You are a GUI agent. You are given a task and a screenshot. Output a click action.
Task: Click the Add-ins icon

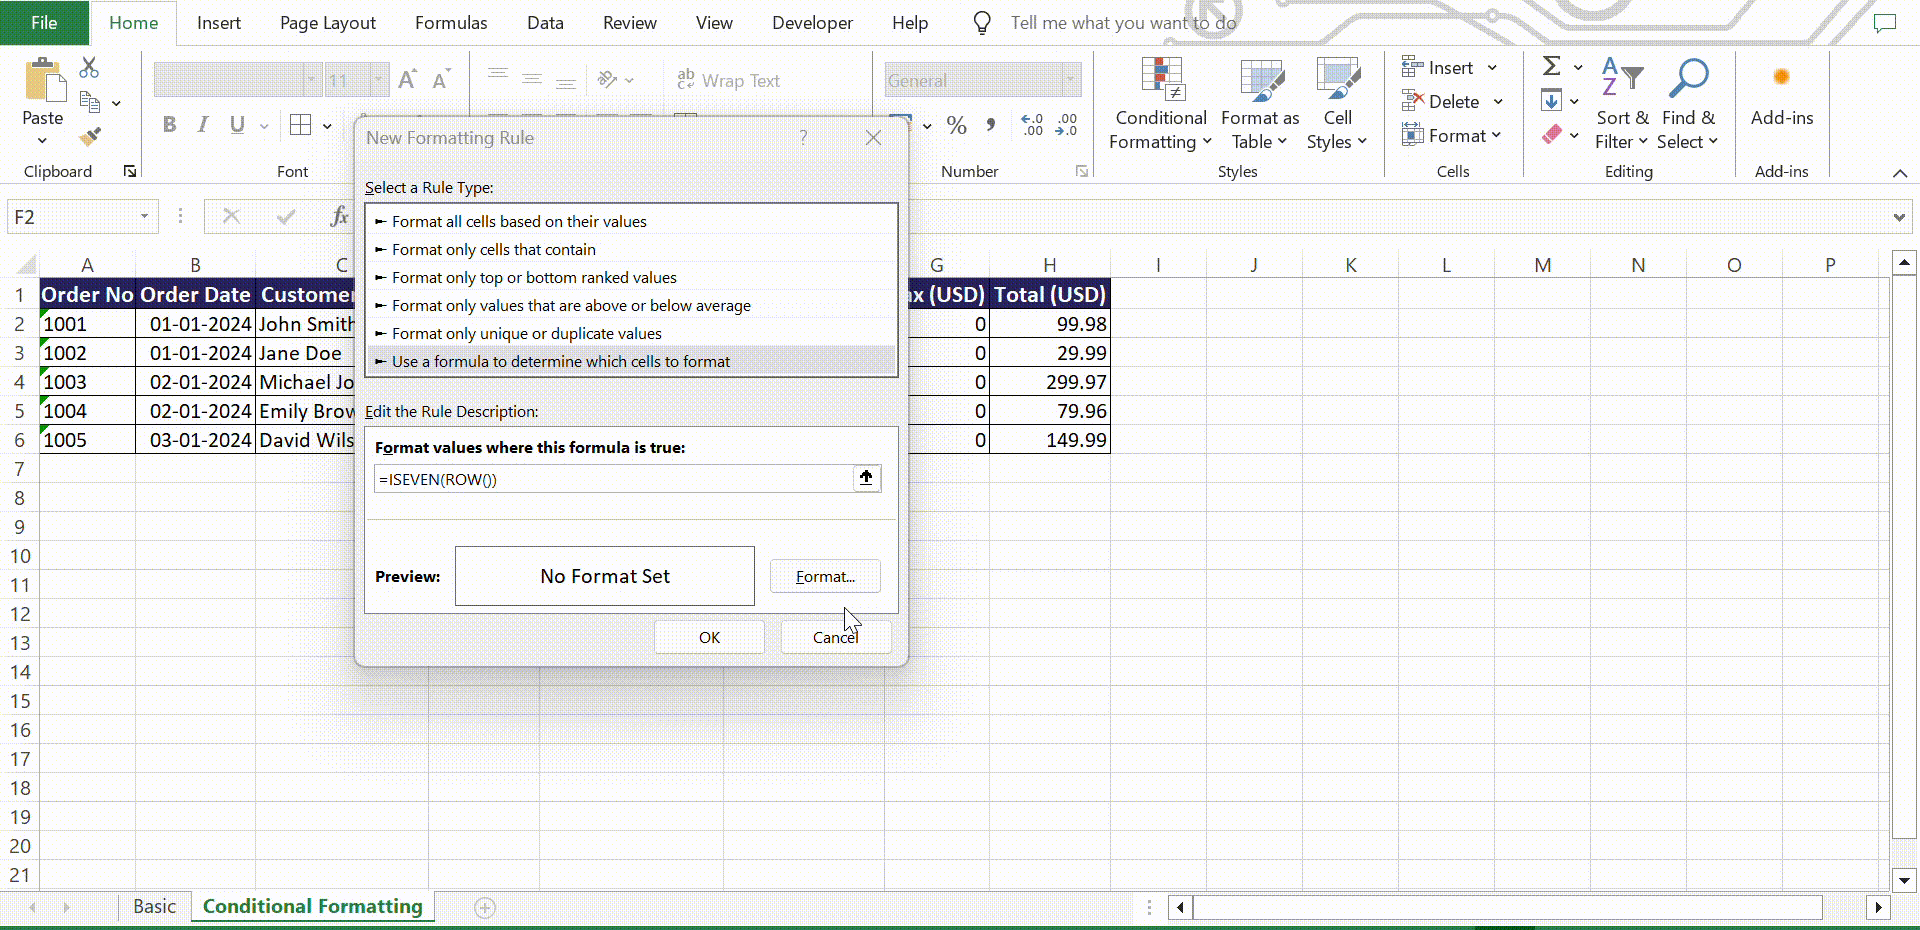click(1781, 78)
